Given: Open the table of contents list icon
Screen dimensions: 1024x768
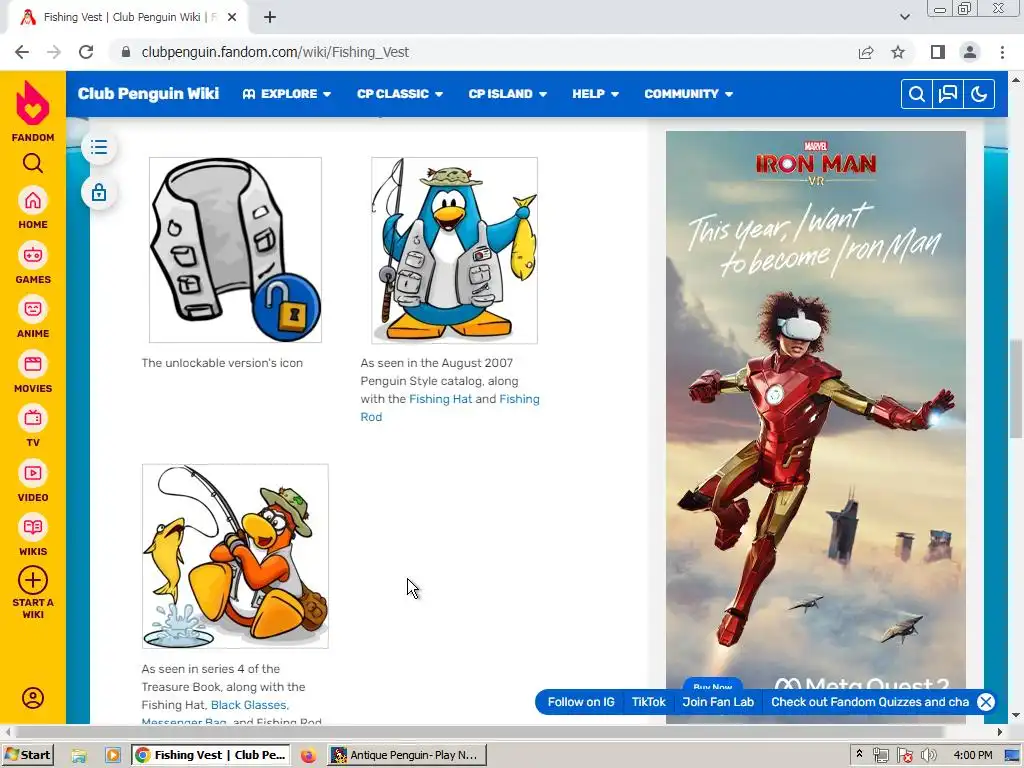Looking at the screenshot, I should [x=99, y=147].
